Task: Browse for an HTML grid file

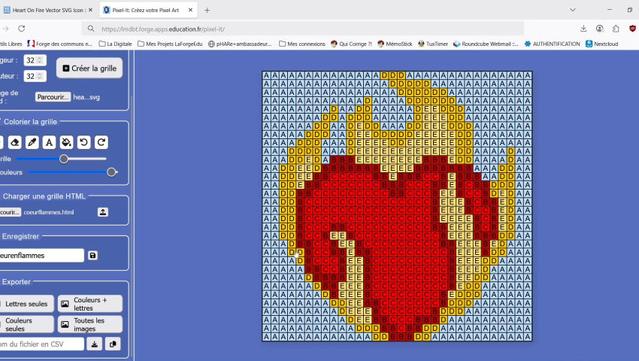Action: click(10, 212)
